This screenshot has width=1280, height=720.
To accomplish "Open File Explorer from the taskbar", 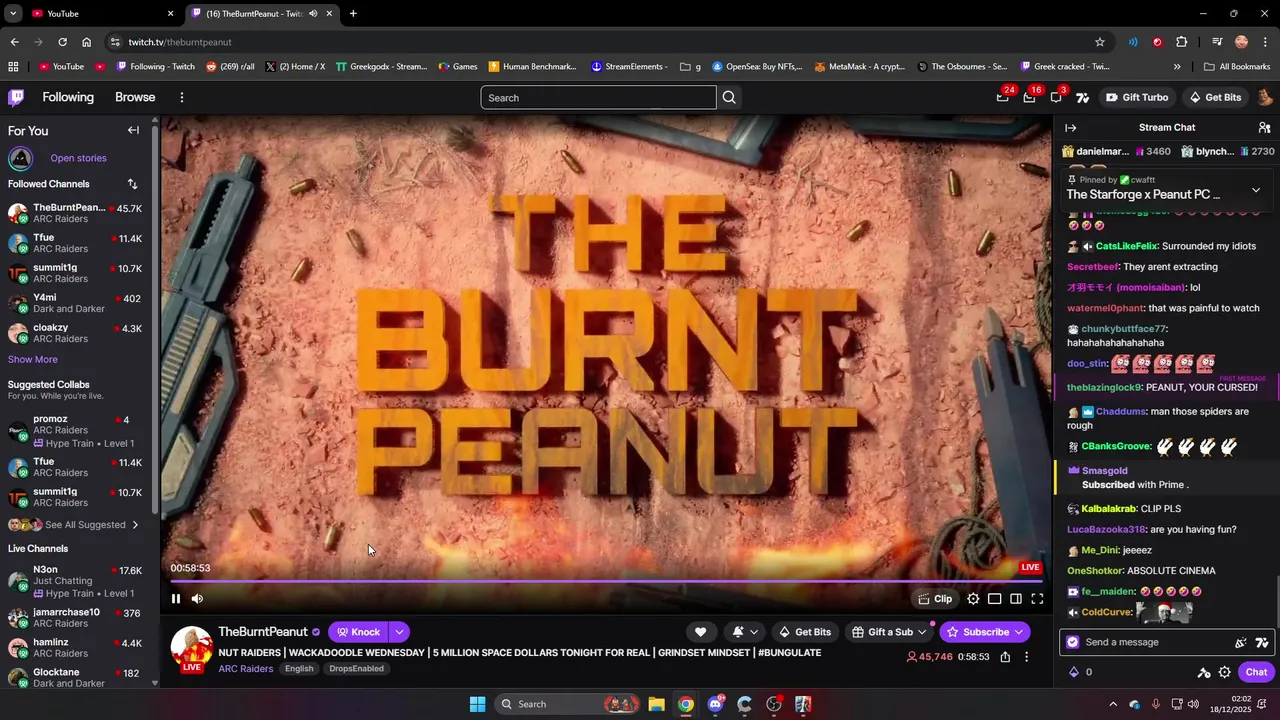I will [x=656, y=704].
